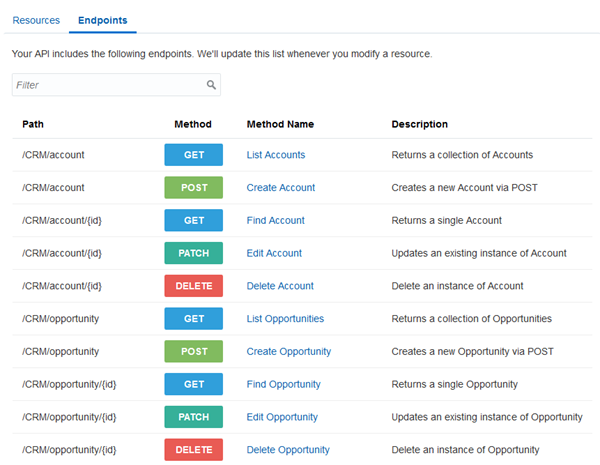This screenshot has width=600, height=465.
Task: Click 'Returns a single Account' description
Action: pos(446,220)
